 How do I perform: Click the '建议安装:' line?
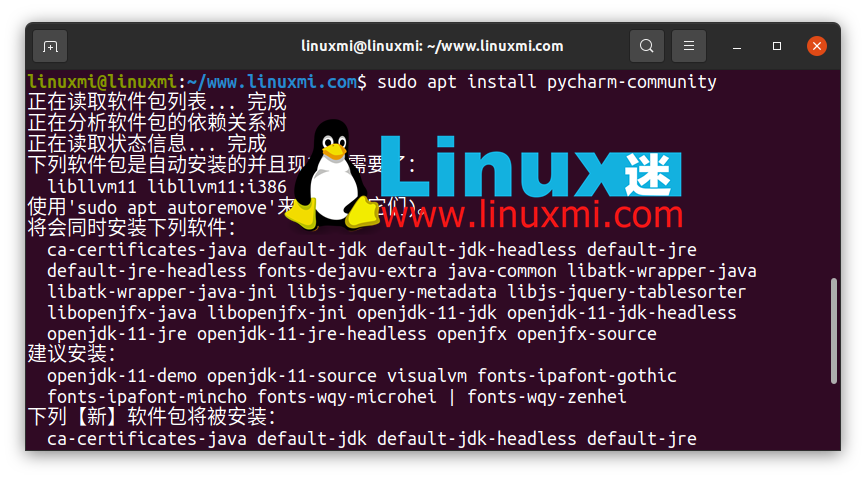tap(72, 354)
